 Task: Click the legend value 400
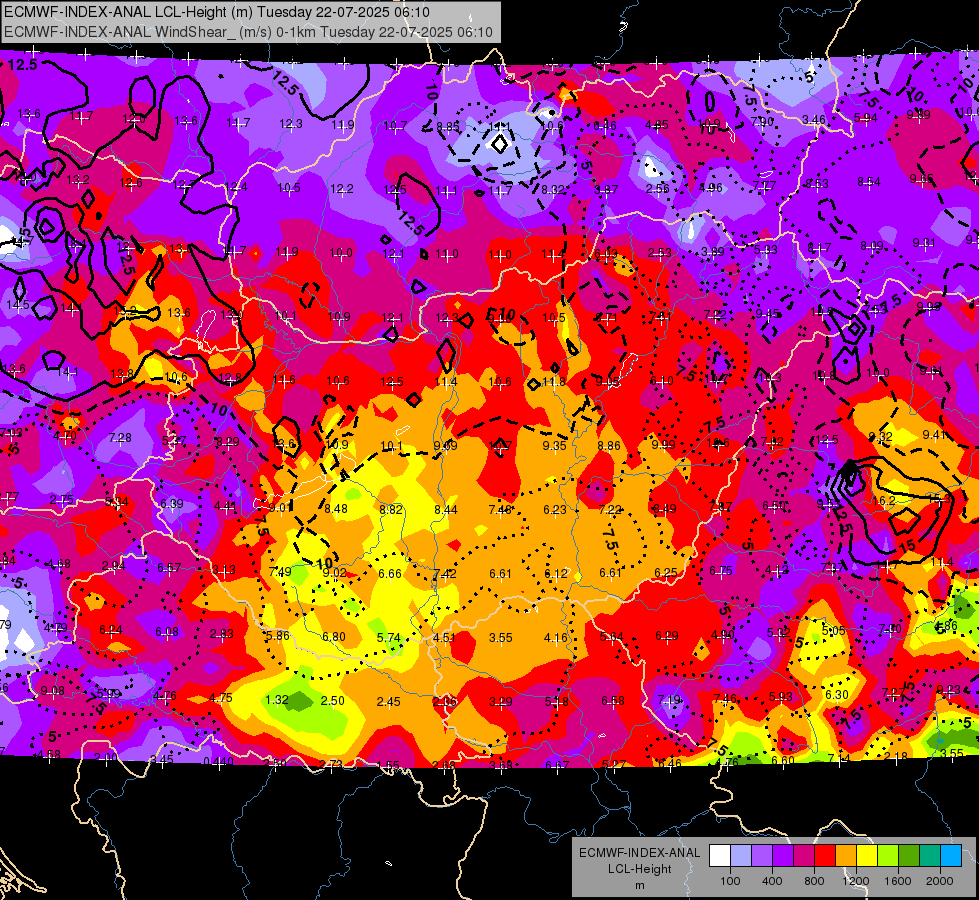[772, 881]
